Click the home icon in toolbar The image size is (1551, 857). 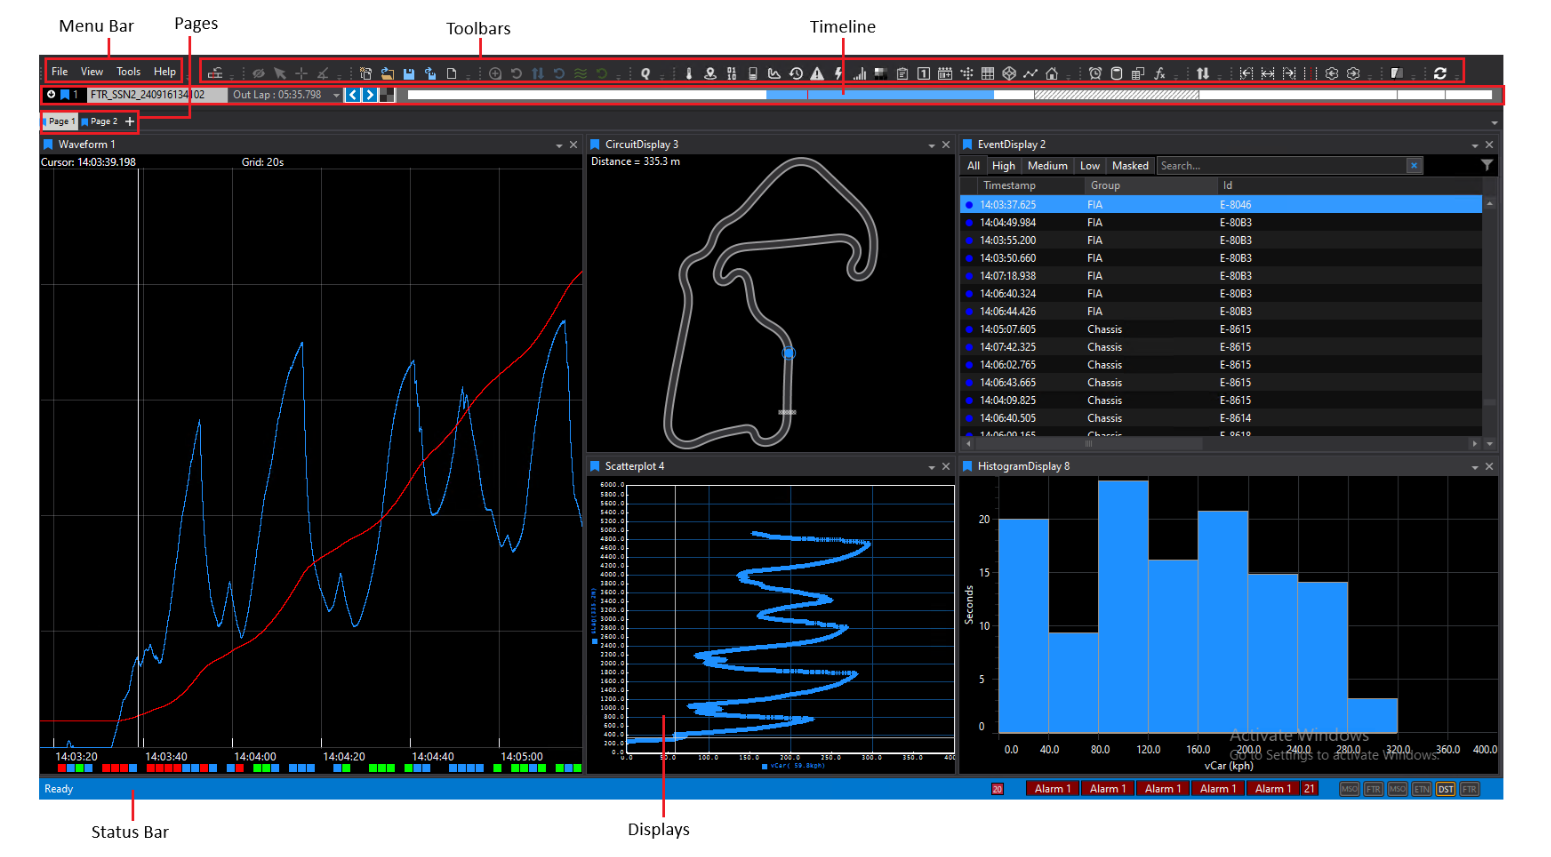click(x=1052, y=73)
